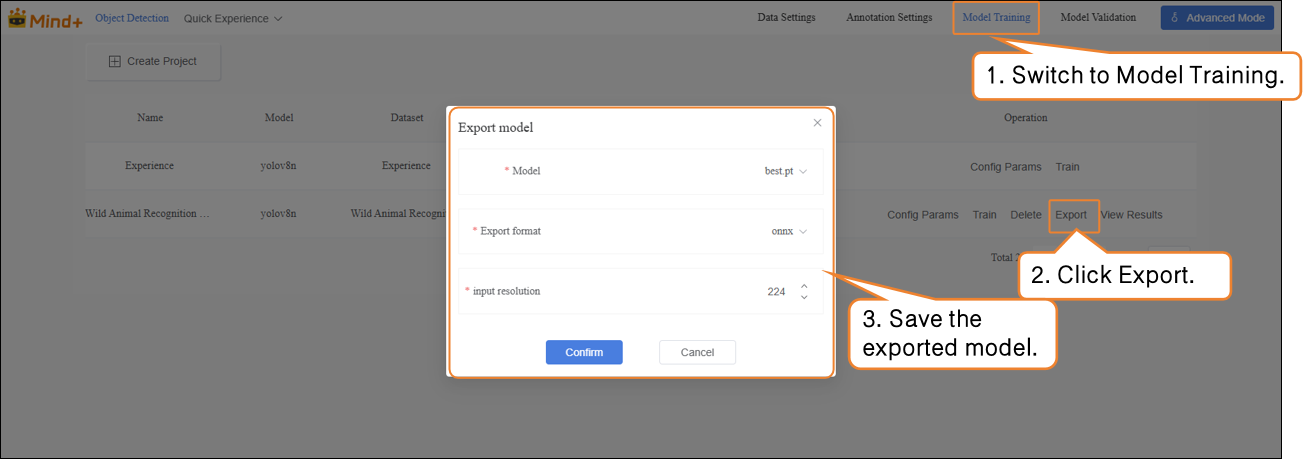Click the Create Project plus icon

[x=115, y=62]
